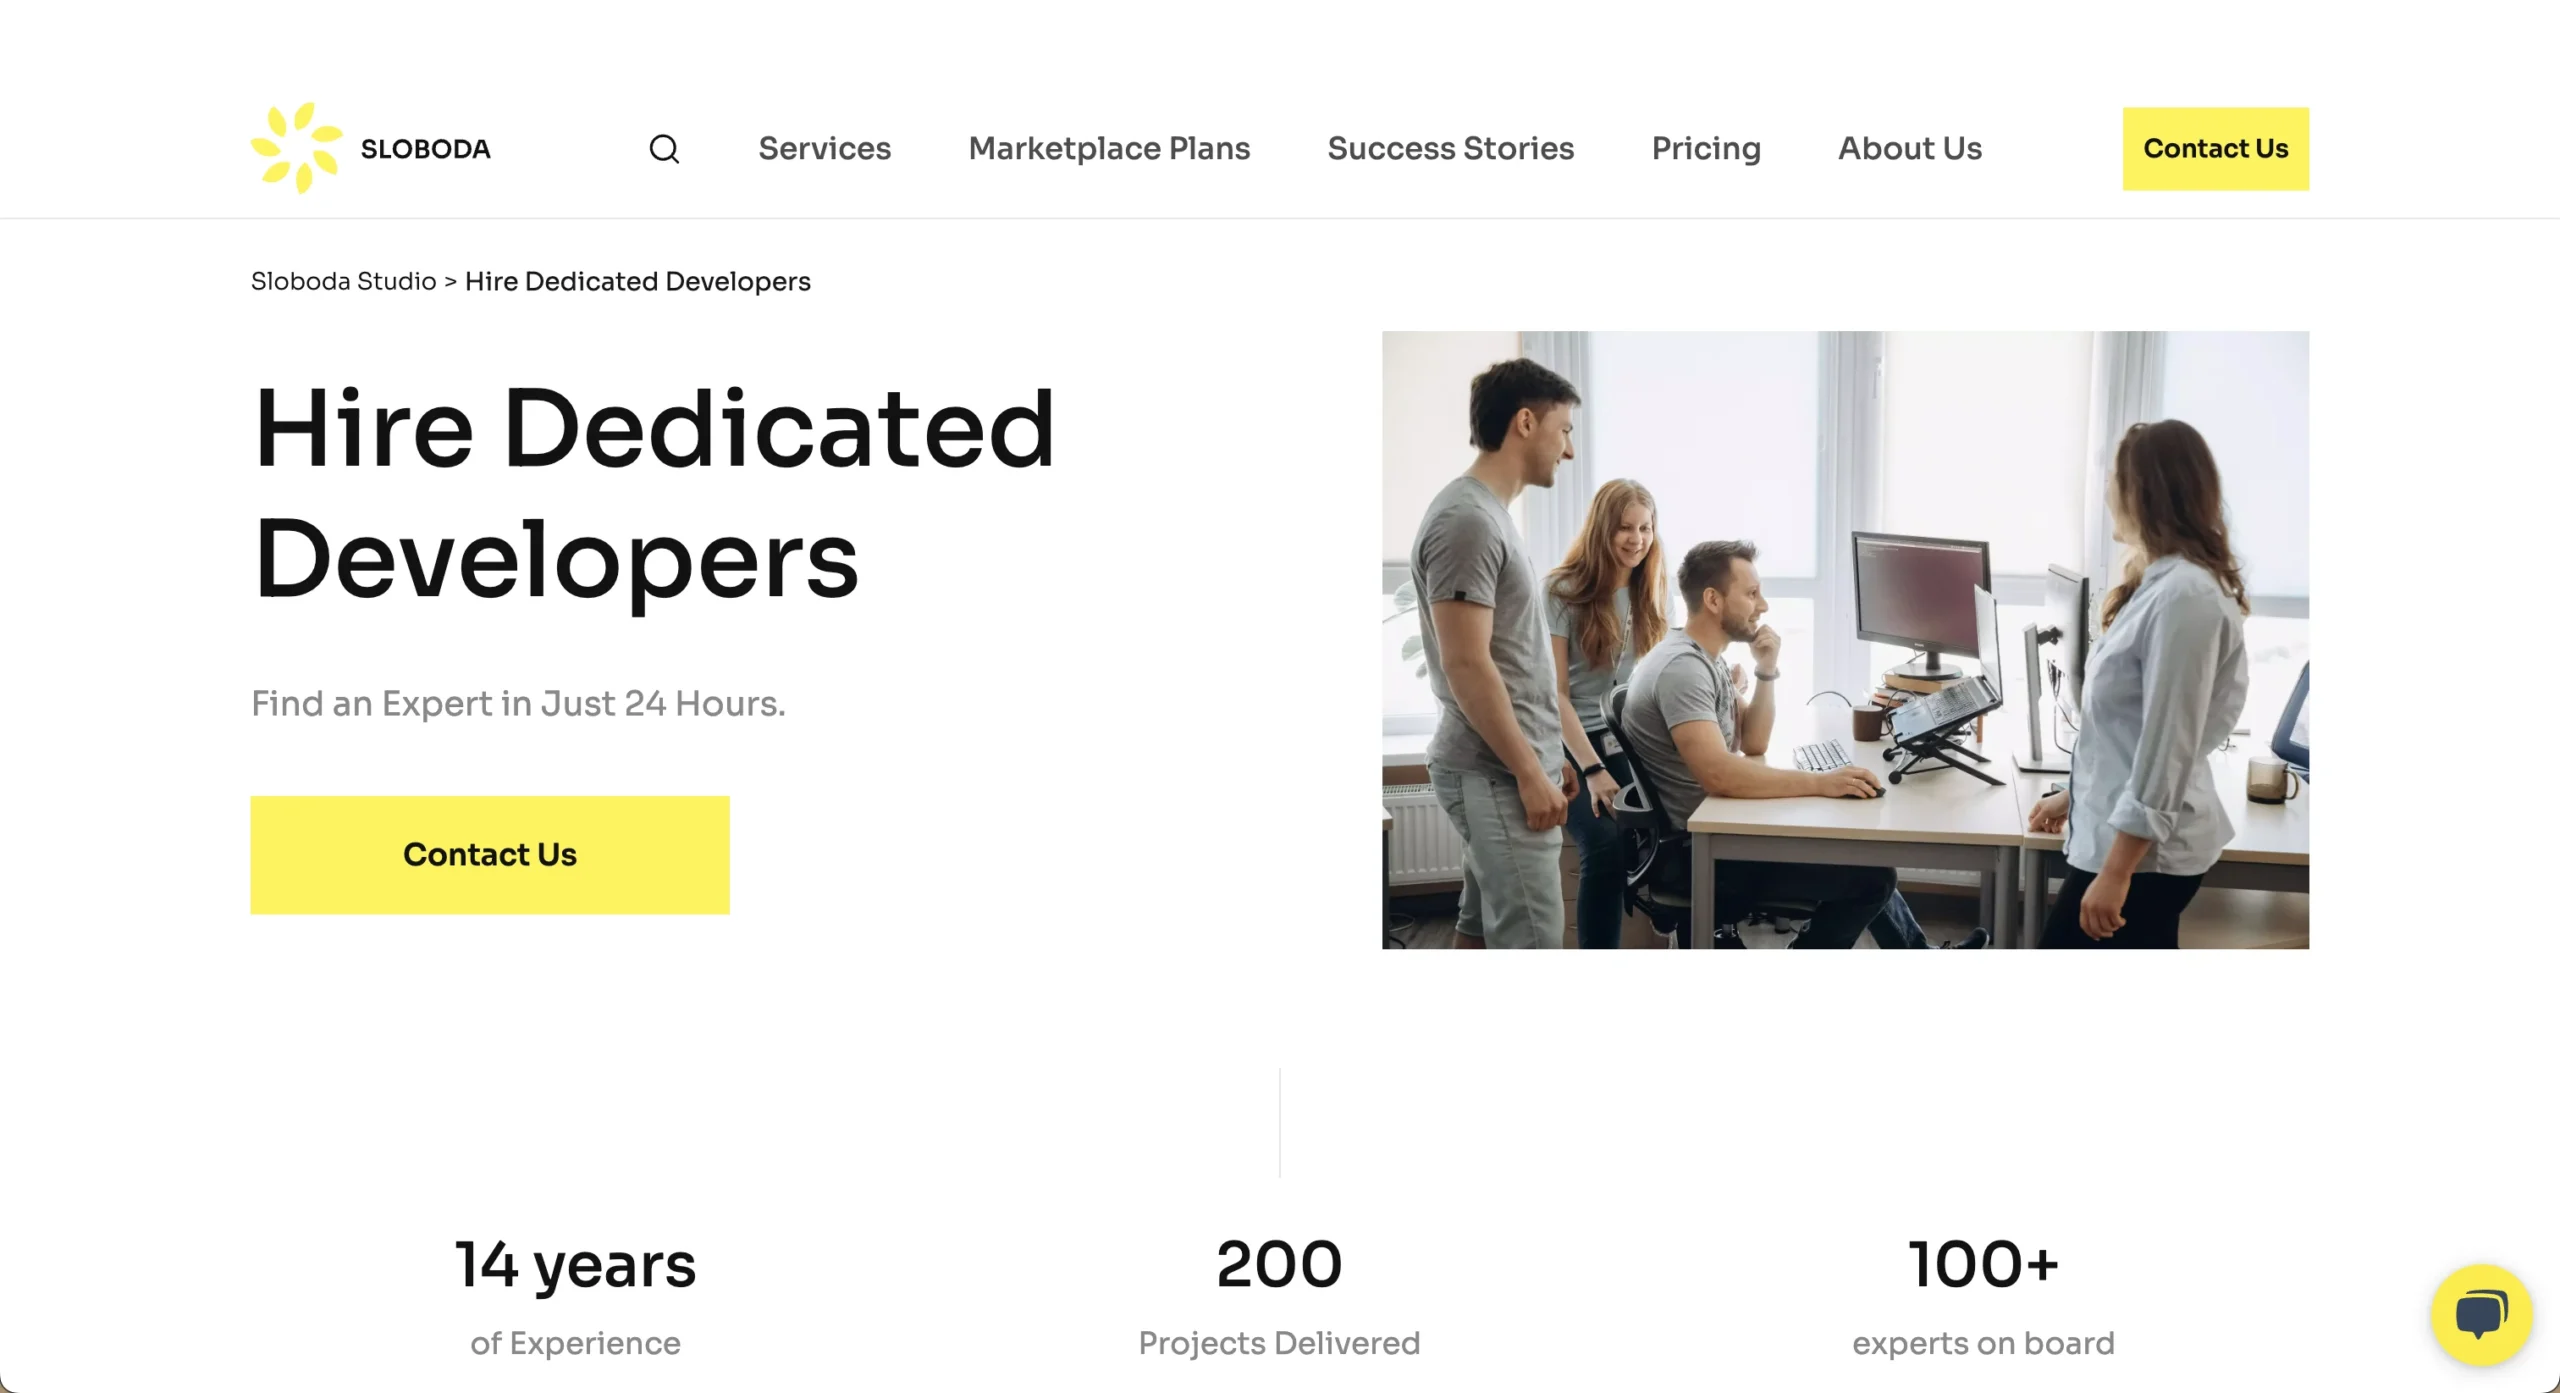
Task: Follow the Sloboda Studio breadcrumb link
Action: pos(343,281)
